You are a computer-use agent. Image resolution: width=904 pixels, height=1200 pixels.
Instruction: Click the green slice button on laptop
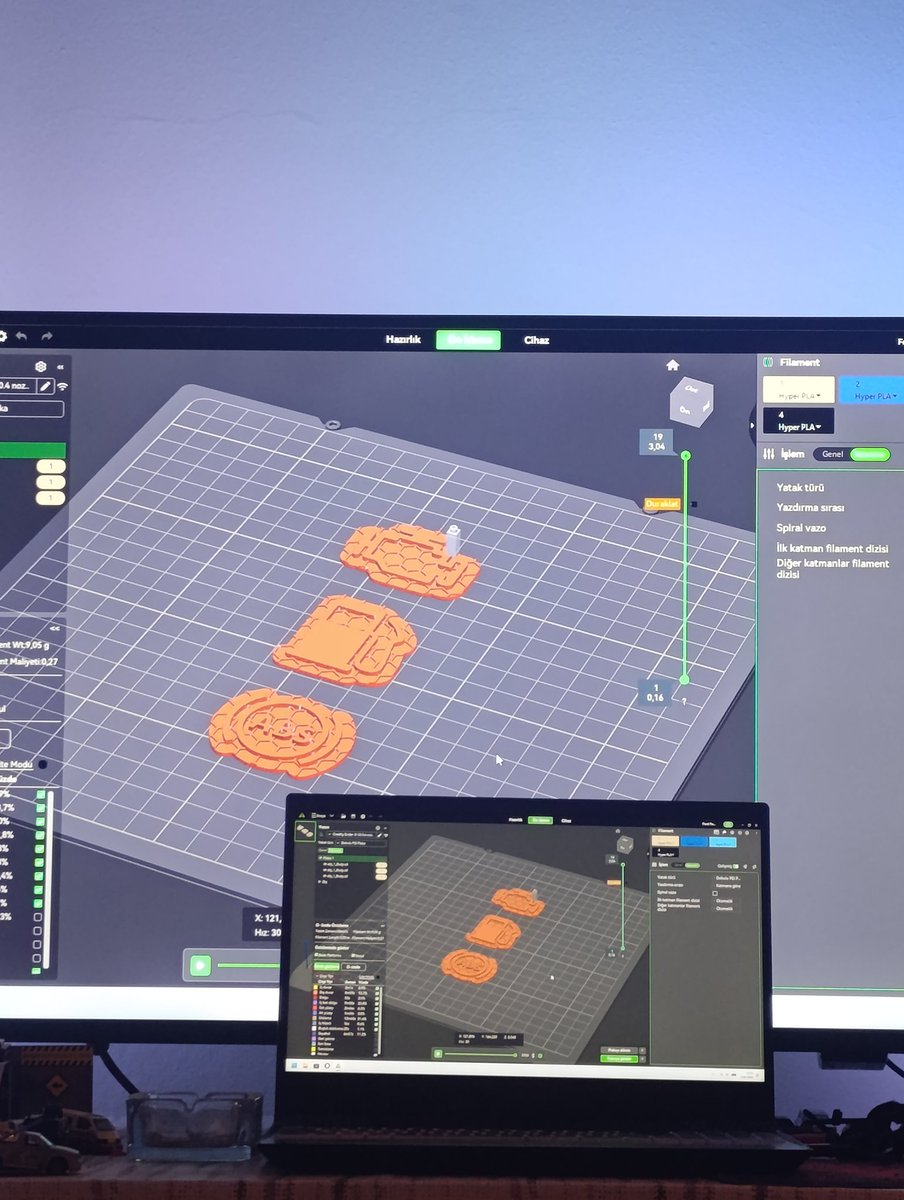[619, 1059]
